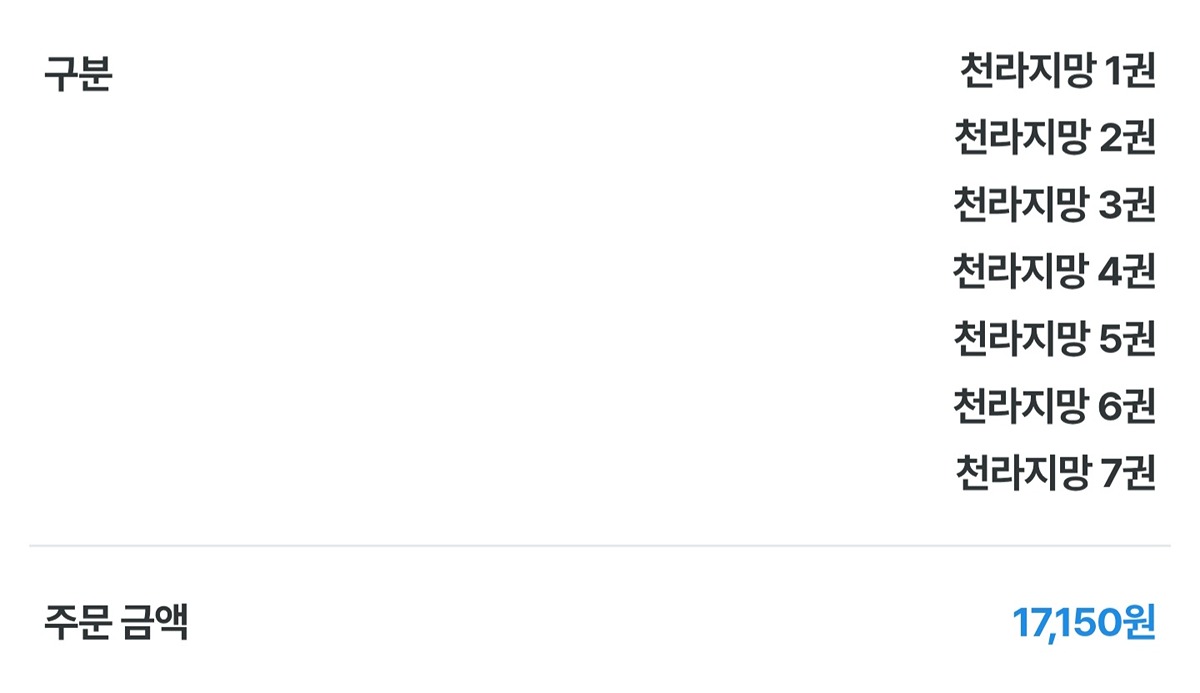
Task: Open the 천라지망 6권 item
Action: [x=1055, y=406]
